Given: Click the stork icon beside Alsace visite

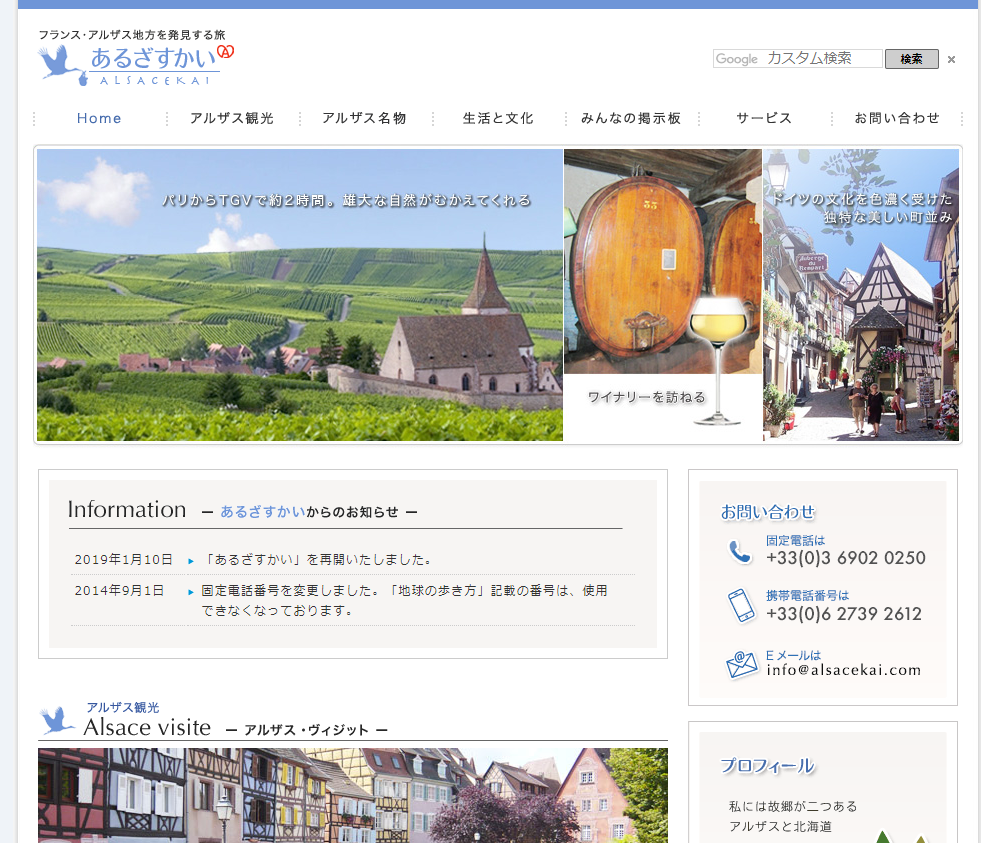Looking at the screenshot, I should pyautogui.click(x=57, y=720).
